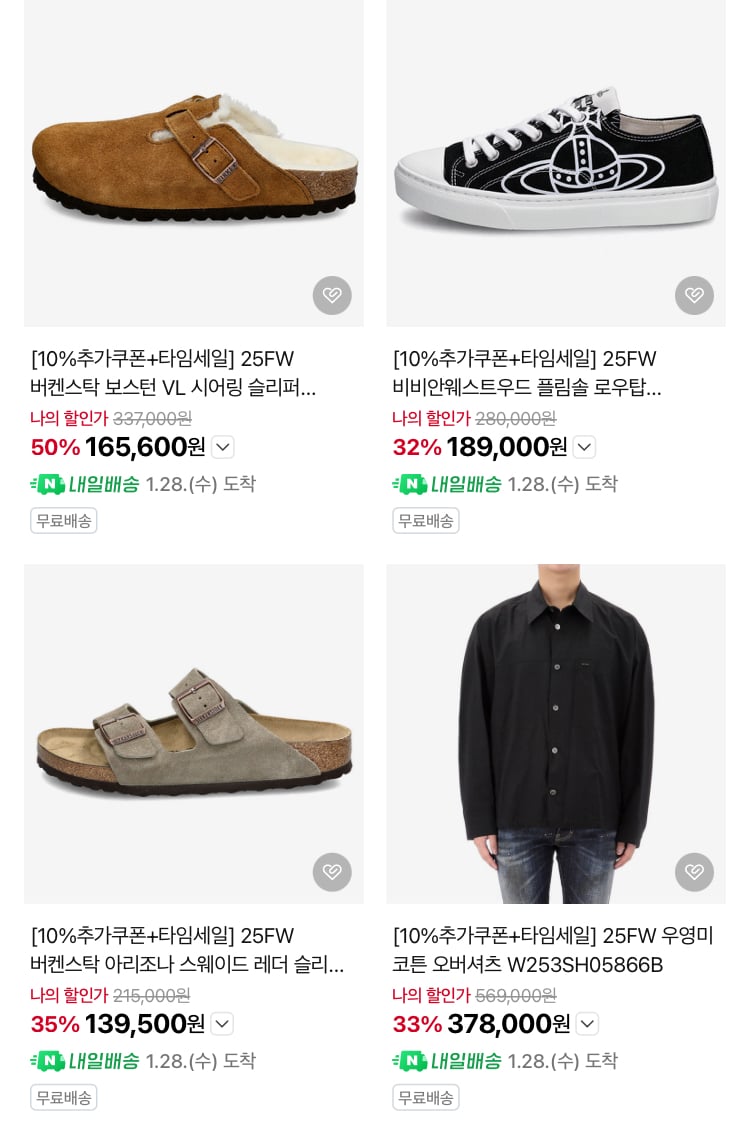This screenshot has height=1137, width=750.
Task: Add Birkenstock Boston slipper to wishlist
Action: click(x=332, y=295)
